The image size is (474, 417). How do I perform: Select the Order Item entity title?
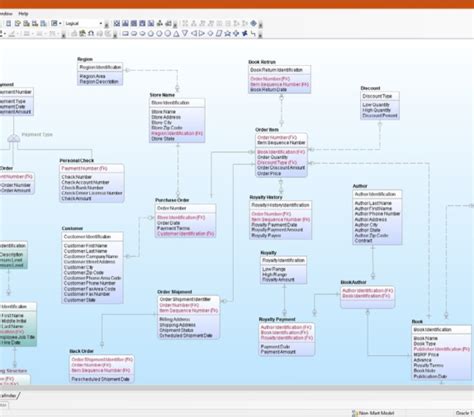[267, 130]
